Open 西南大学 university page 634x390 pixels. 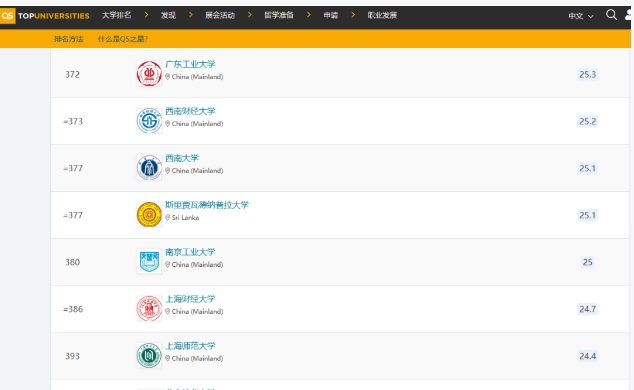pyautogui.click(x=182, y=158)
